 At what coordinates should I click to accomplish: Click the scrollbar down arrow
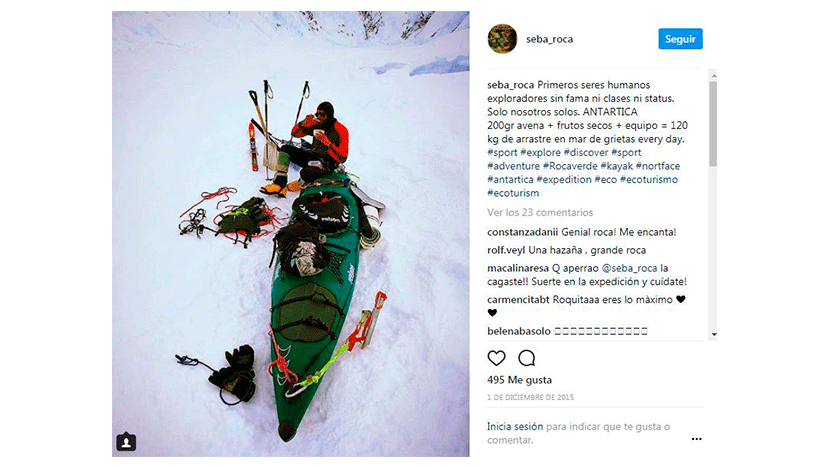coord(714,335)
